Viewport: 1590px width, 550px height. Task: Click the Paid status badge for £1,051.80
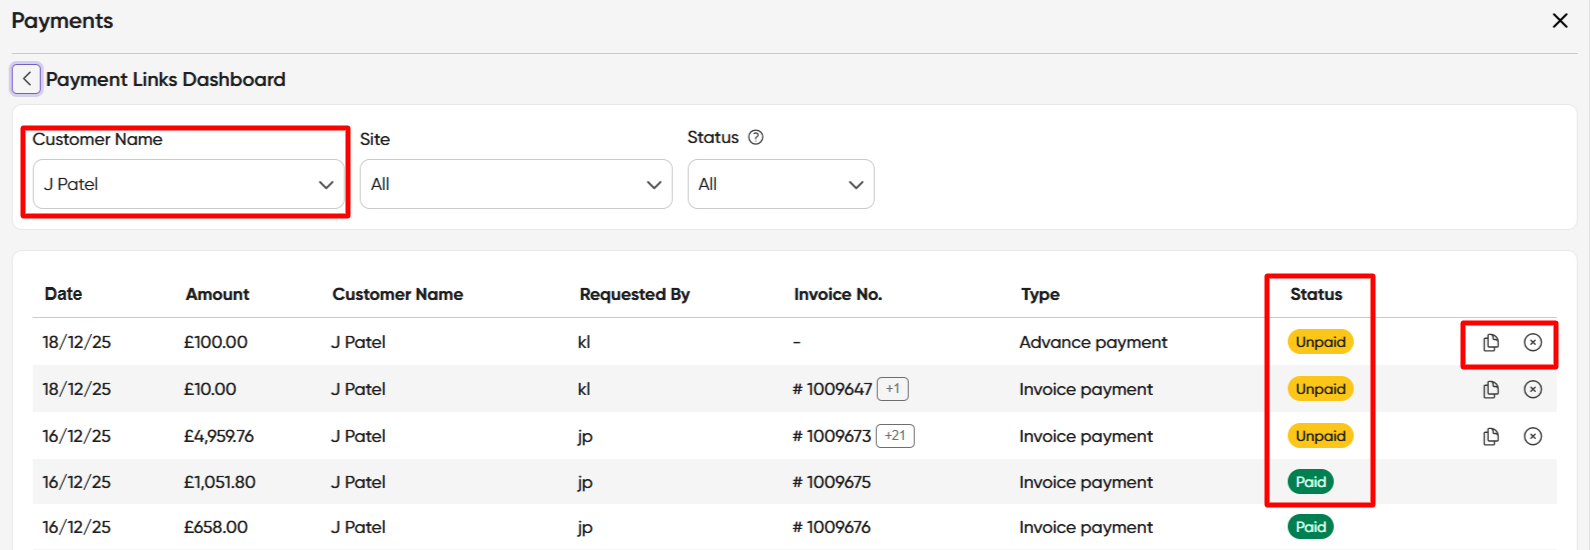point(1310,482)
